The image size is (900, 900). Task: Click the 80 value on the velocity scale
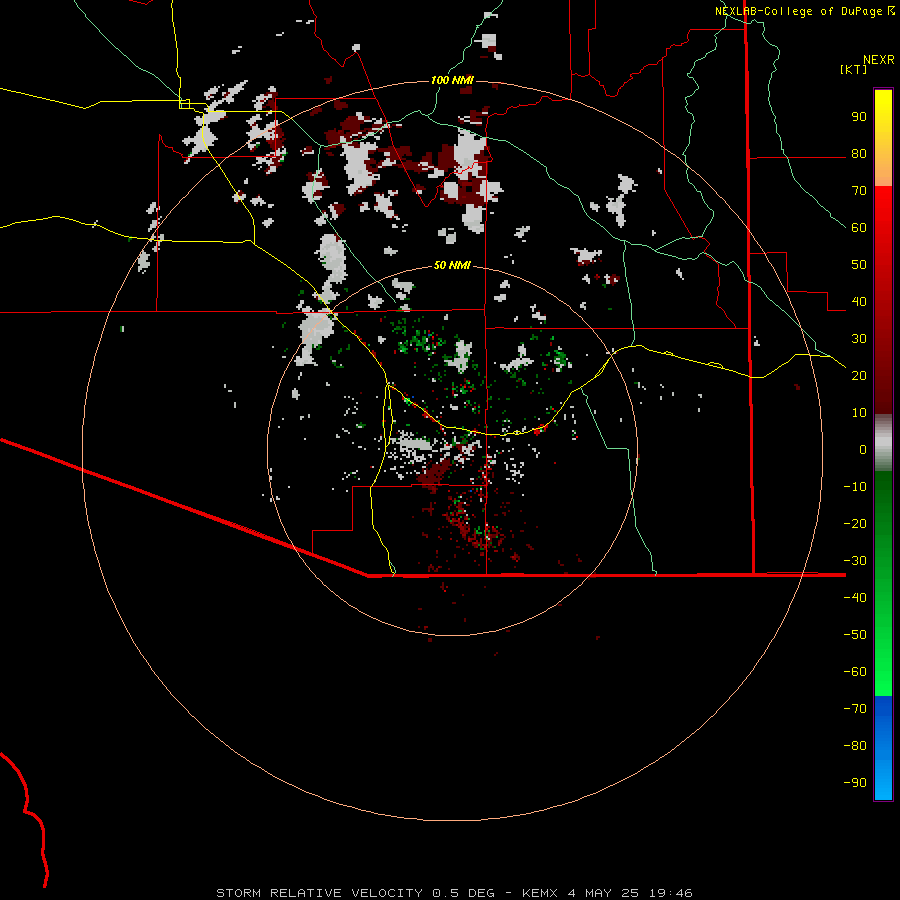click(x=859, y=154)
